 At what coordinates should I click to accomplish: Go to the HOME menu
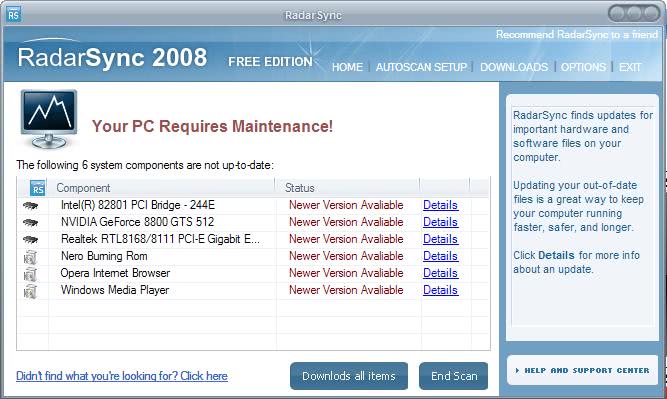(347, 67)
